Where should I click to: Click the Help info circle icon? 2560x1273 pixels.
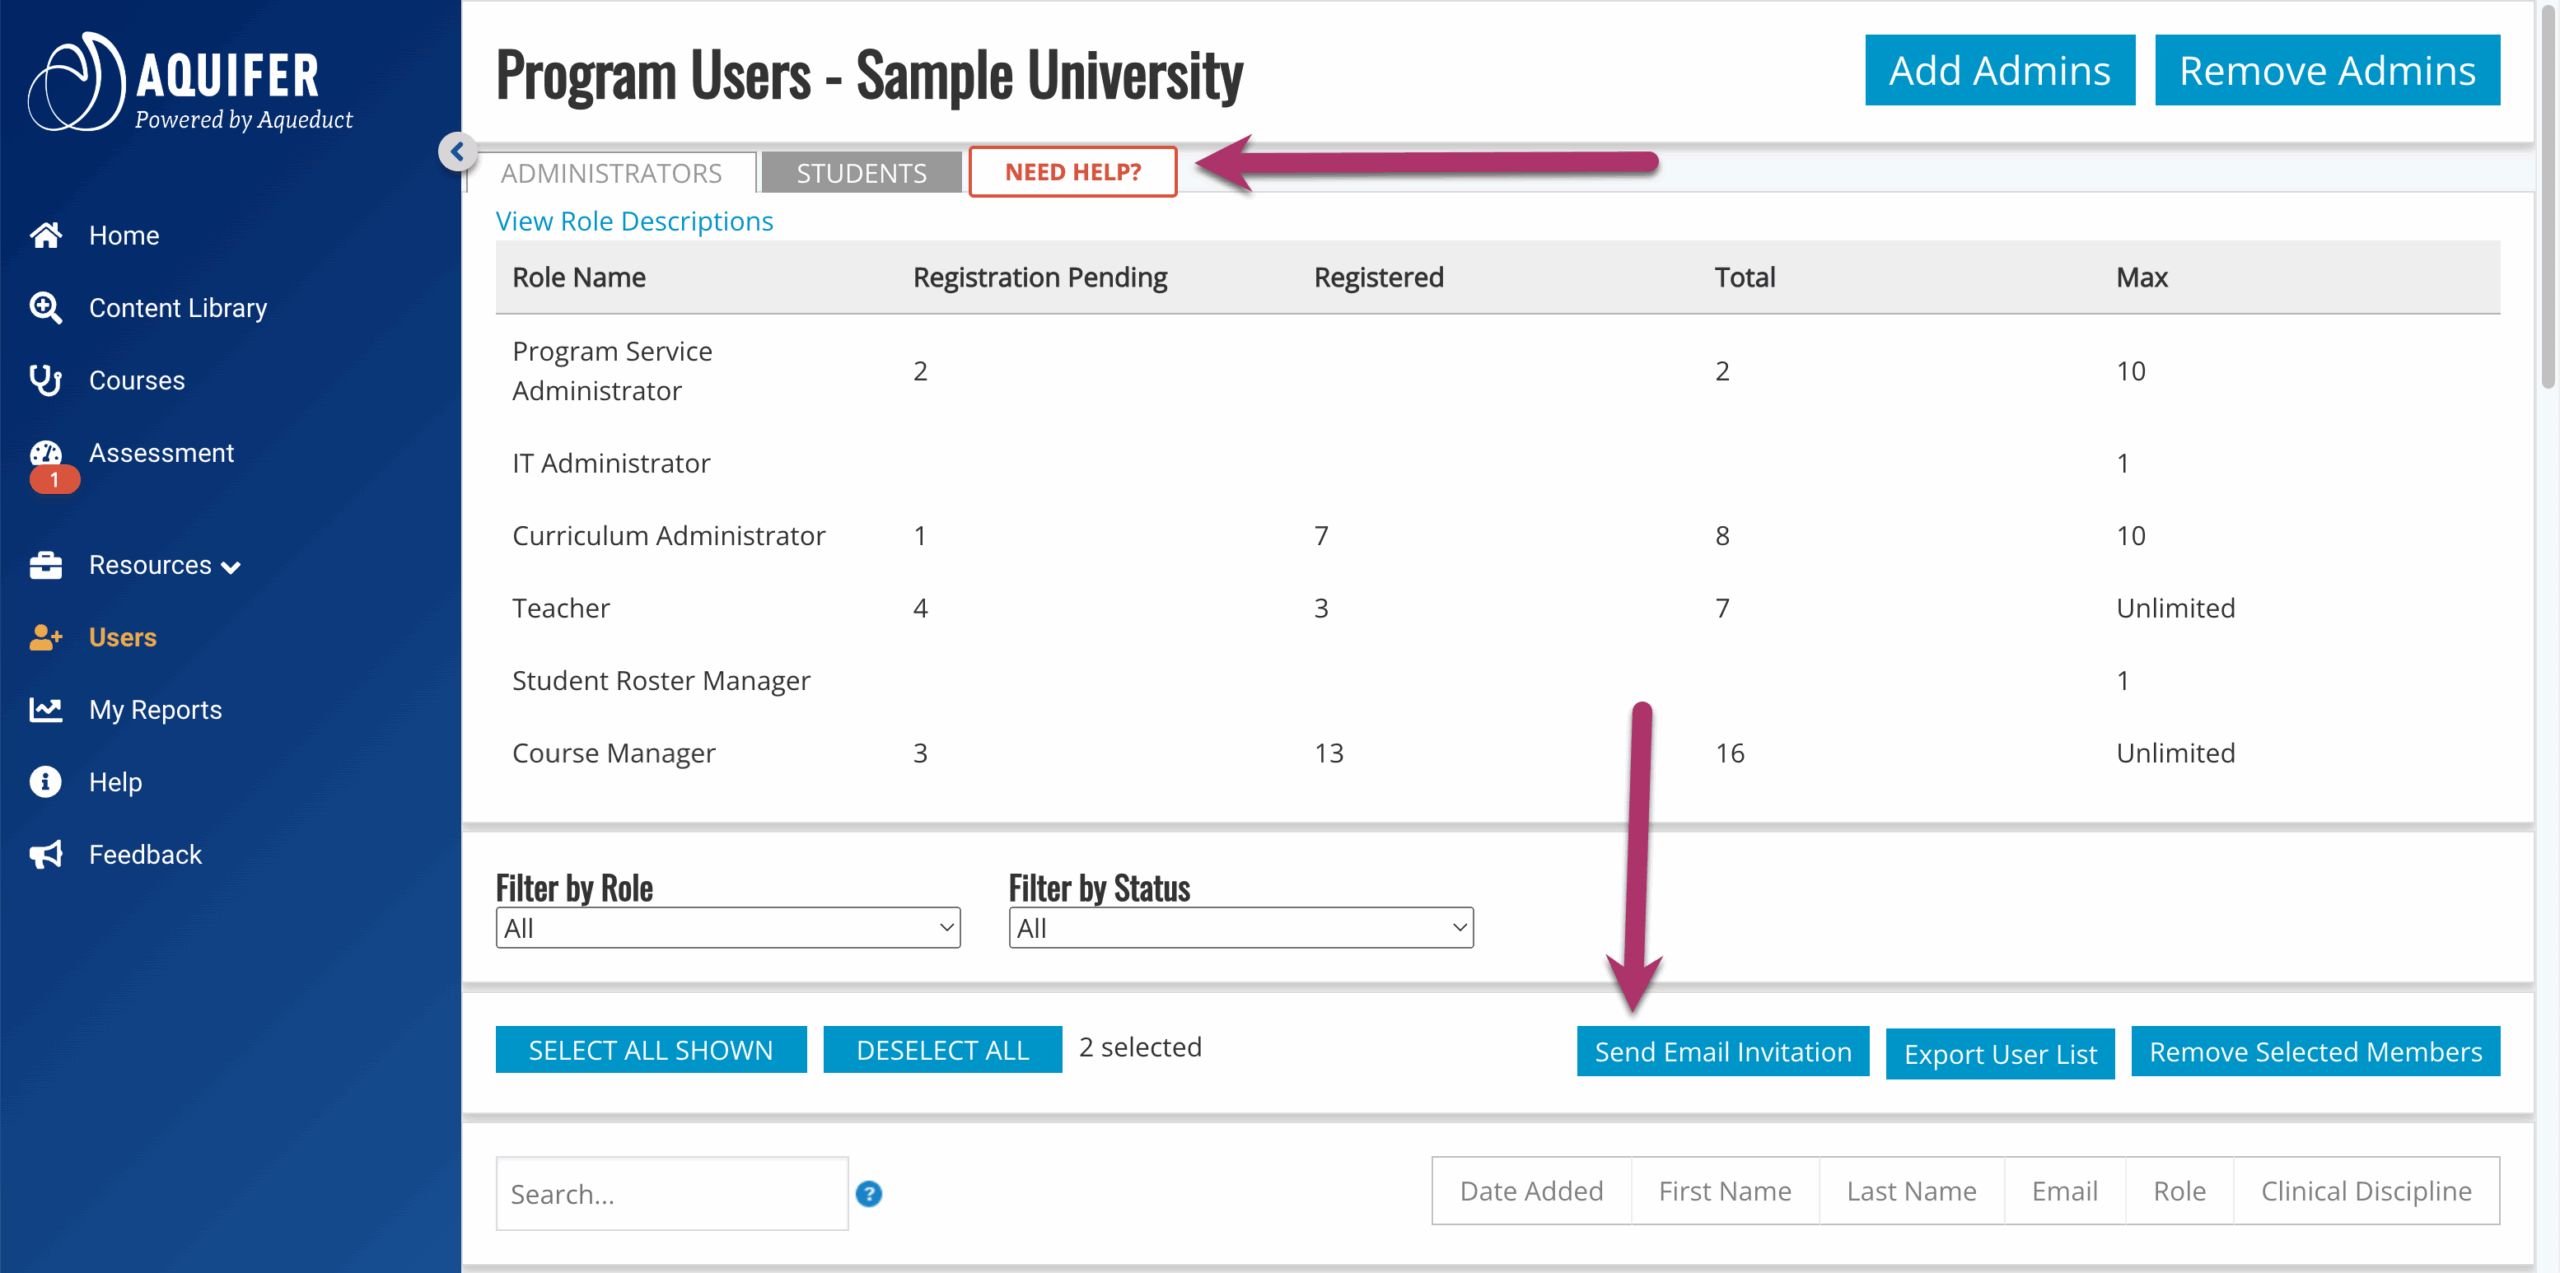tap(45, 782)
